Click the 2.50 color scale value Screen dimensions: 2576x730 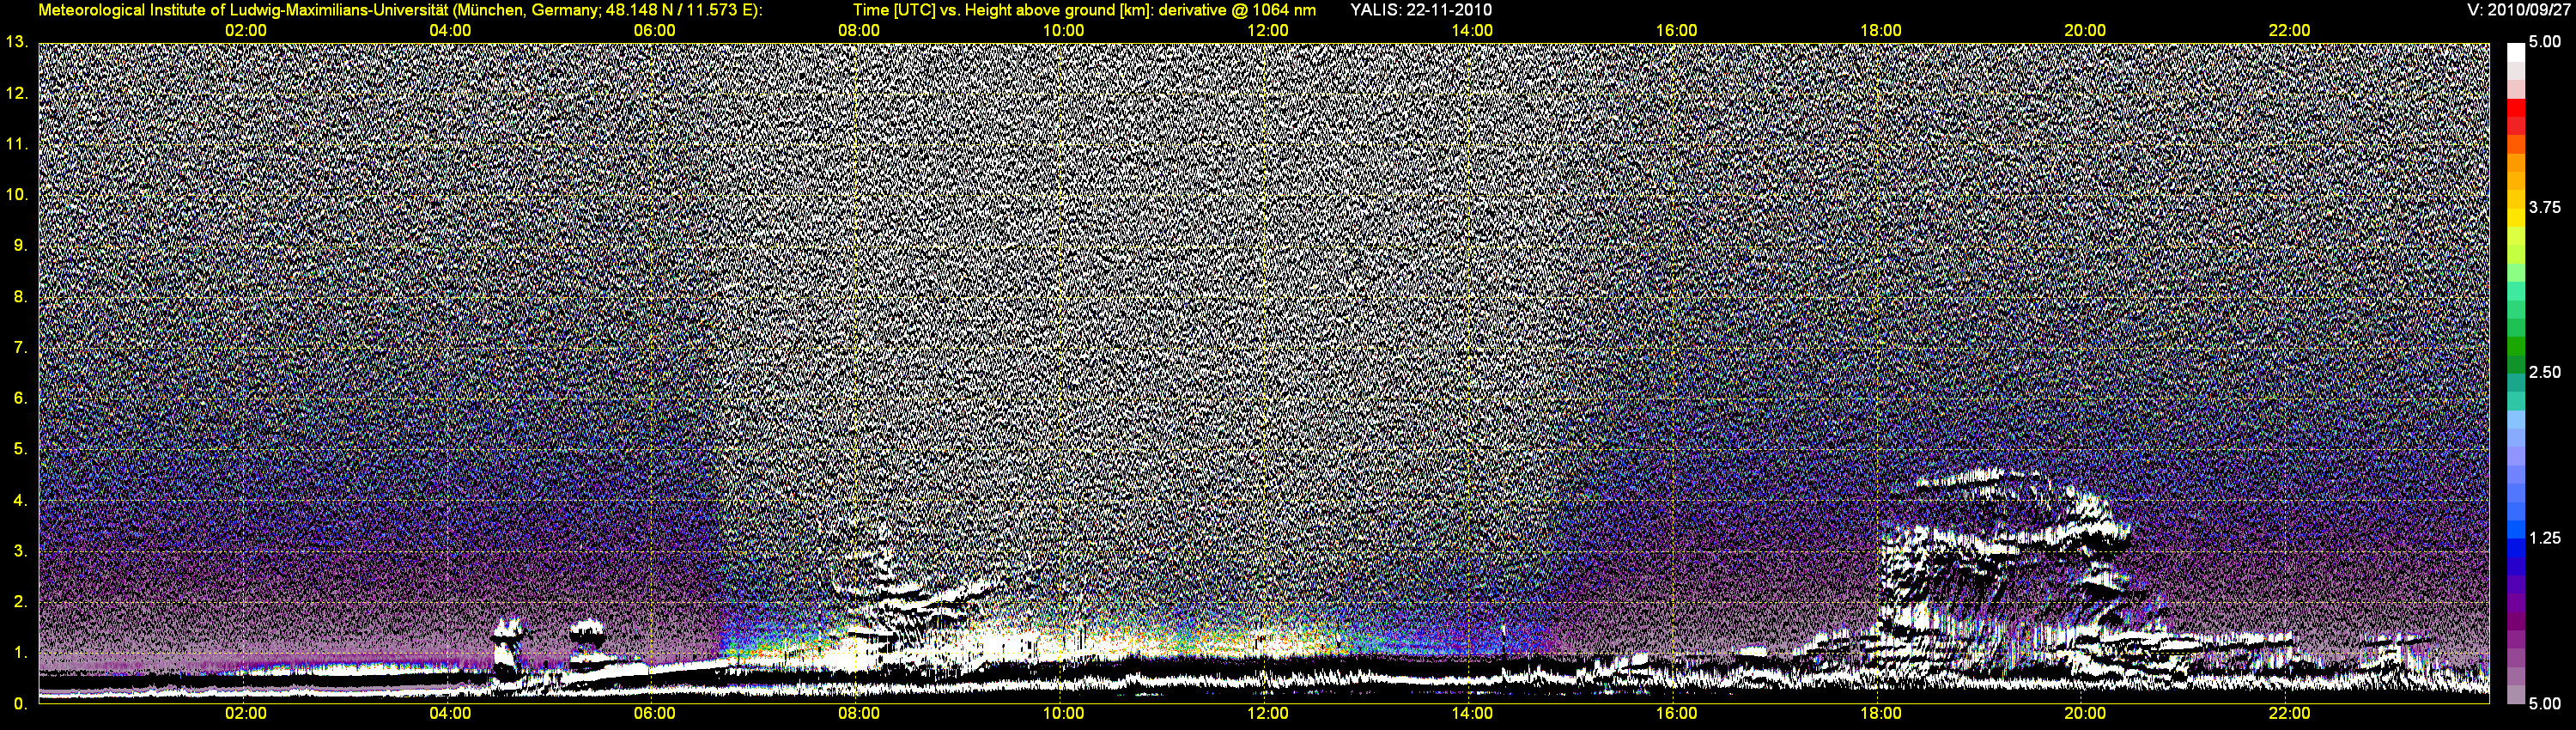(x=2544, y=372)
